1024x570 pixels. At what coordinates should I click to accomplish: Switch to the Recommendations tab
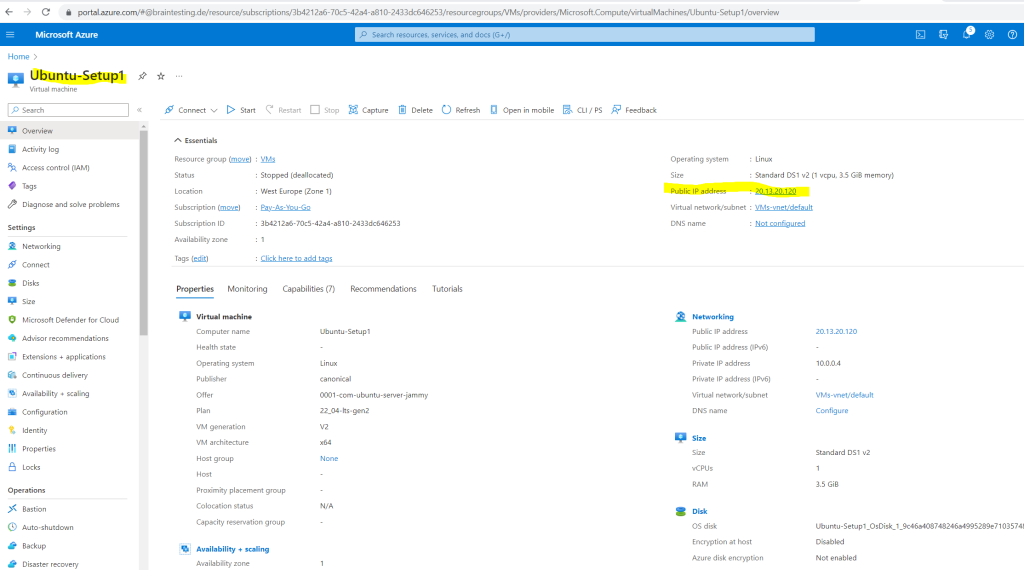[x=383, y=289]
